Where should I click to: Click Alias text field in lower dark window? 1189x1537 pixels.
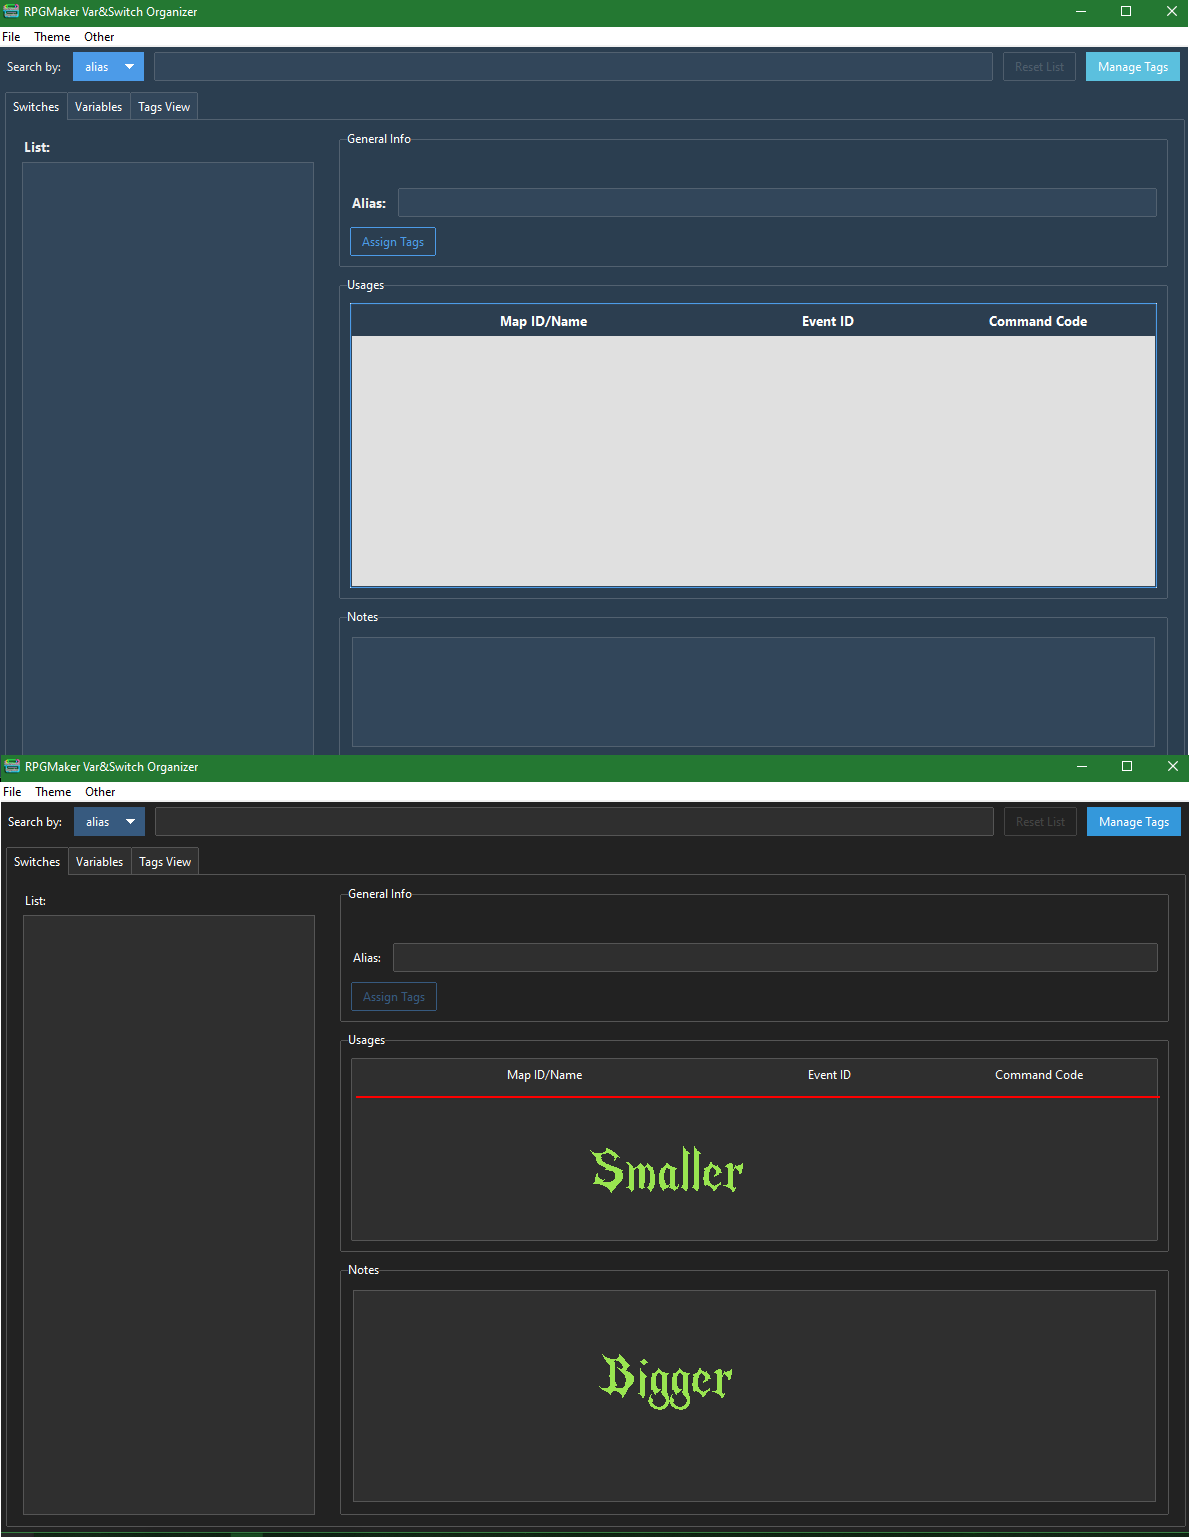775,958
